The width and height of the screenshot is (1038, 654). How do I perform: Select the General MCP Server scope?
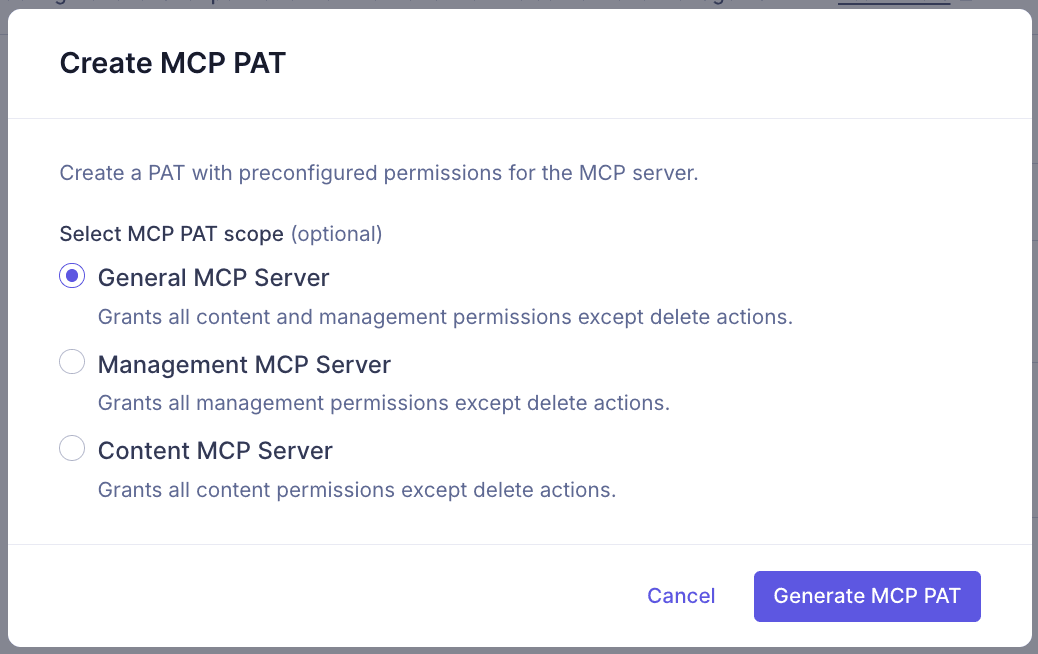tap(72, 275)
